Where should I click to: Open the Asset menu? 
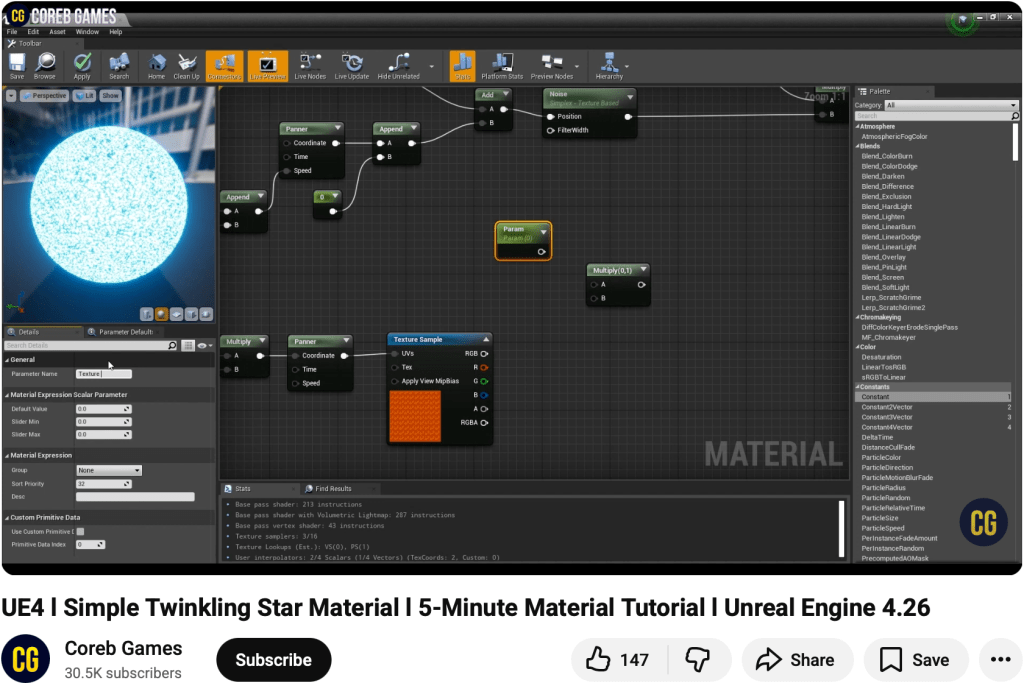point(58,32)
